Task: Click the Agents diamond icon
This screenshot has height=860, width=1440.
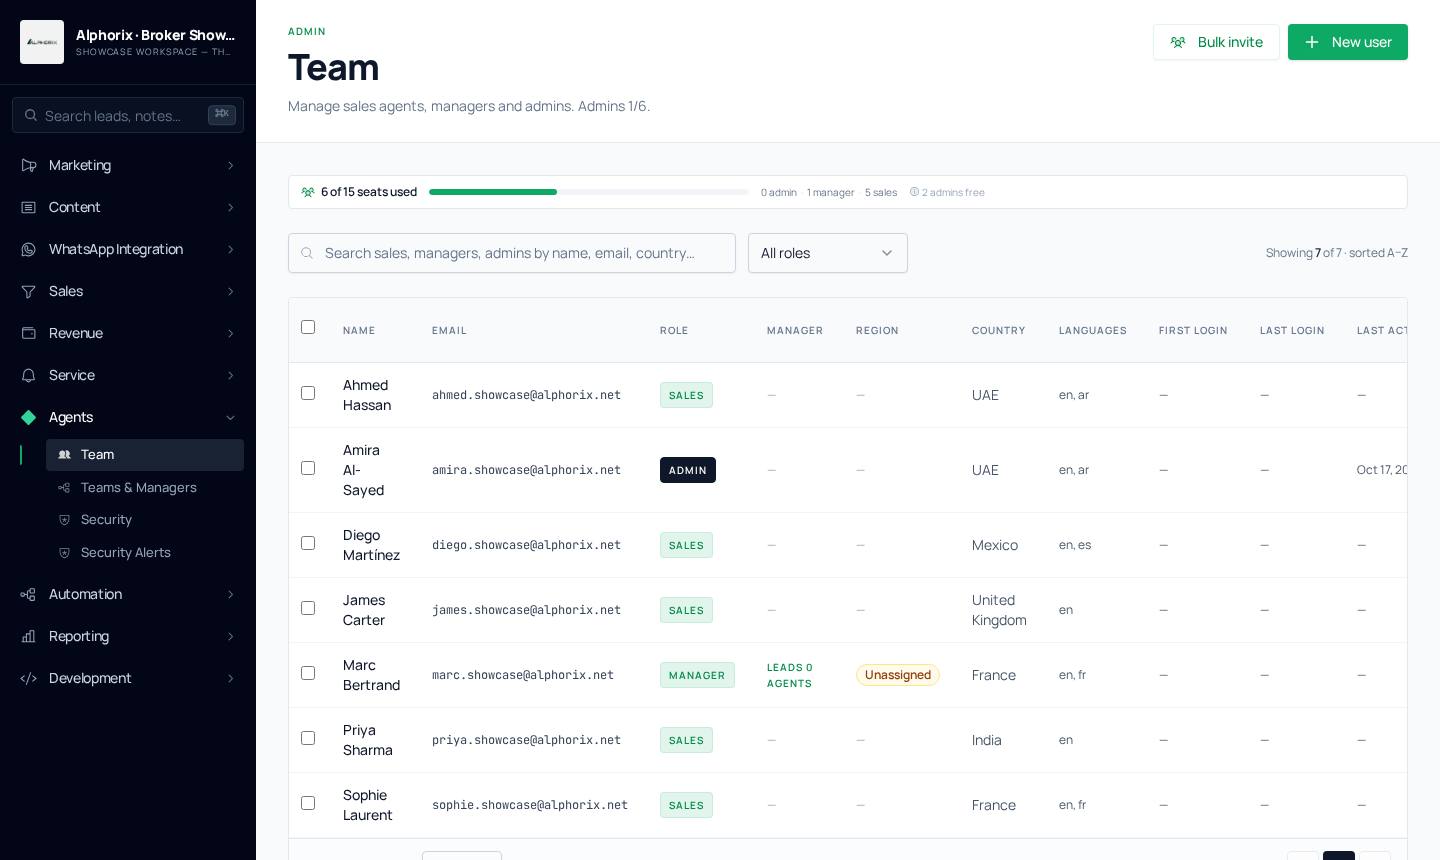Action: 29,417
